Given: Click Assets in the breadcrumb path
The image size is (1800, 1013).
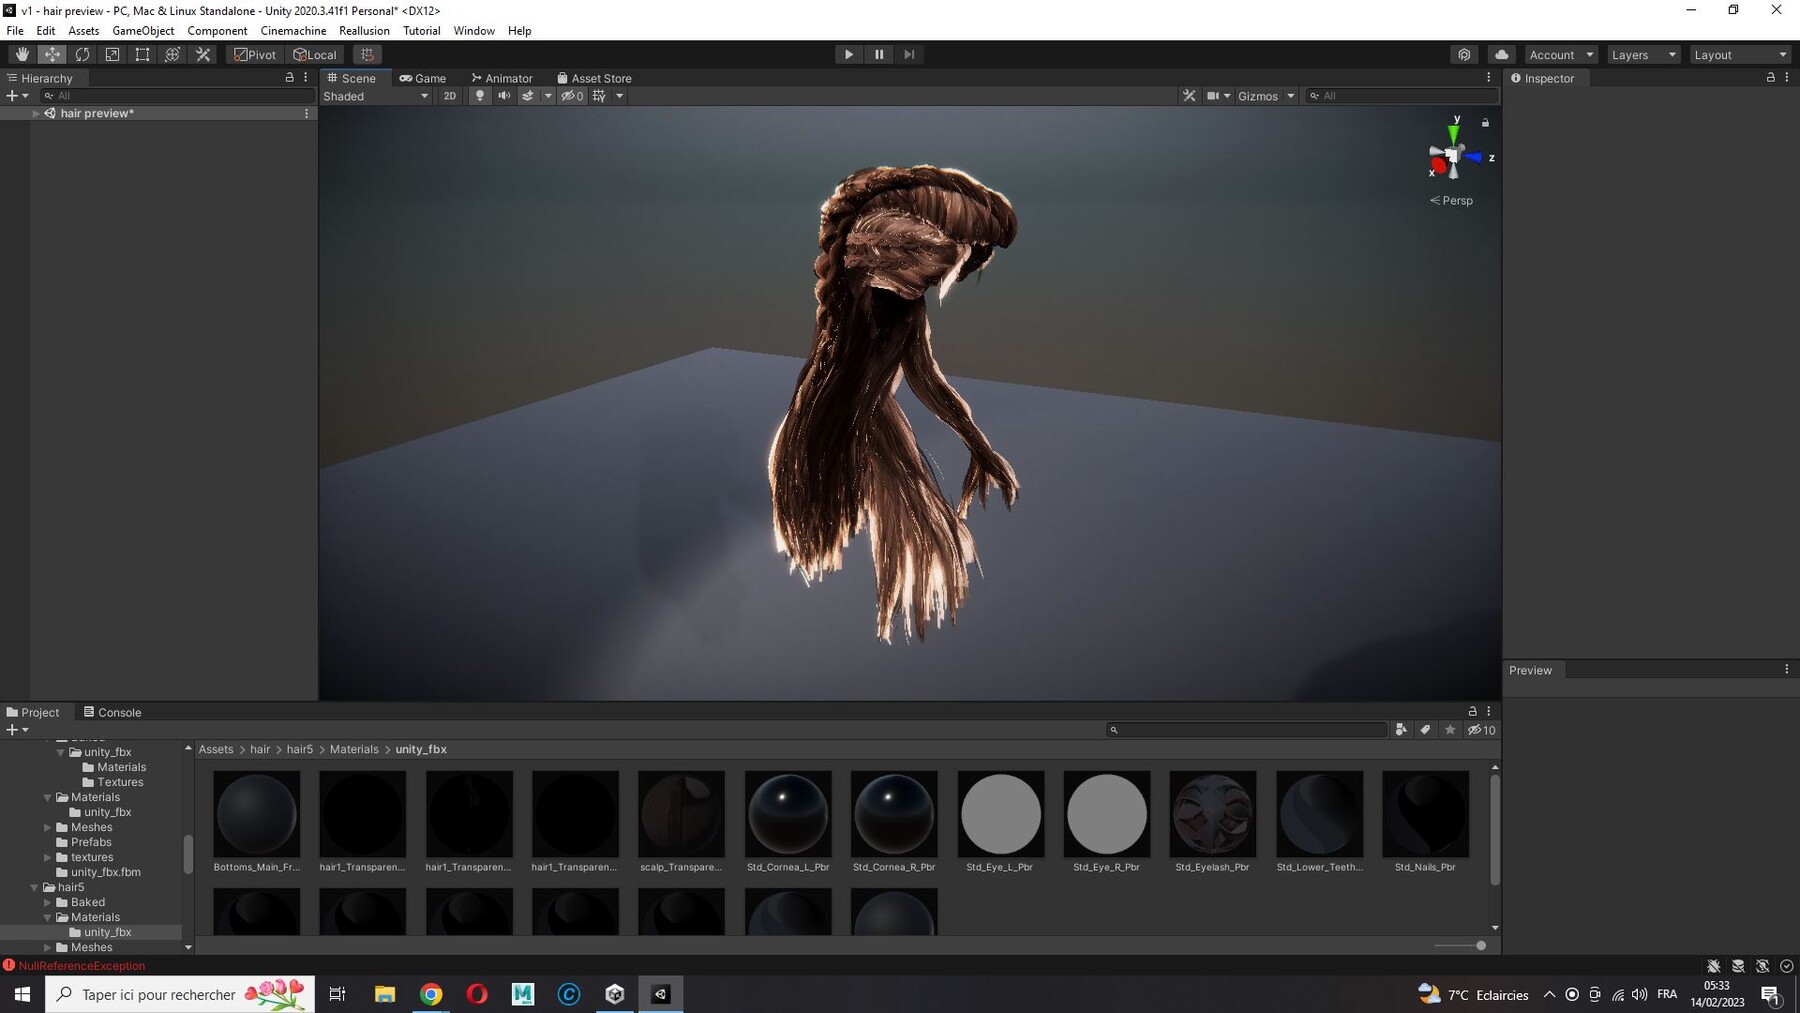Looking at the screenshot, I should pos(216,749).
